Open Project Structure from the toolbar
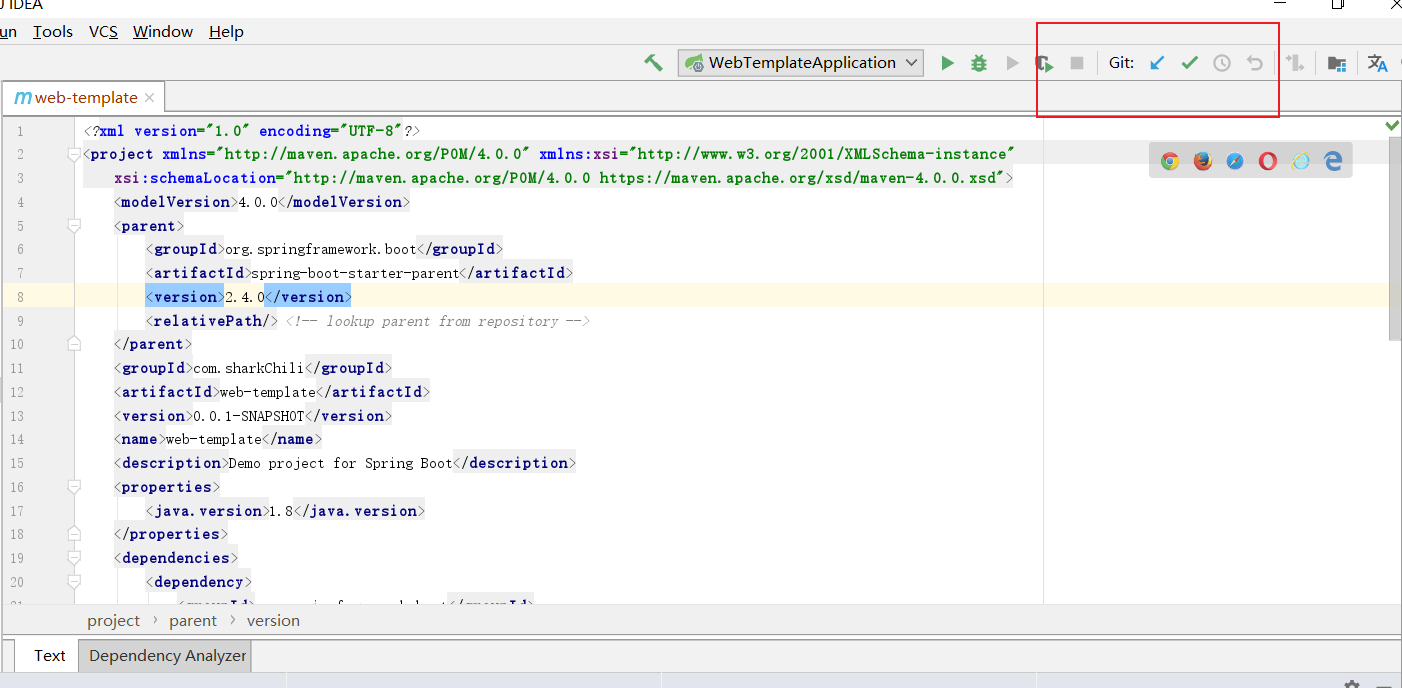The image size is (1402, 688). pos(1336,63)
